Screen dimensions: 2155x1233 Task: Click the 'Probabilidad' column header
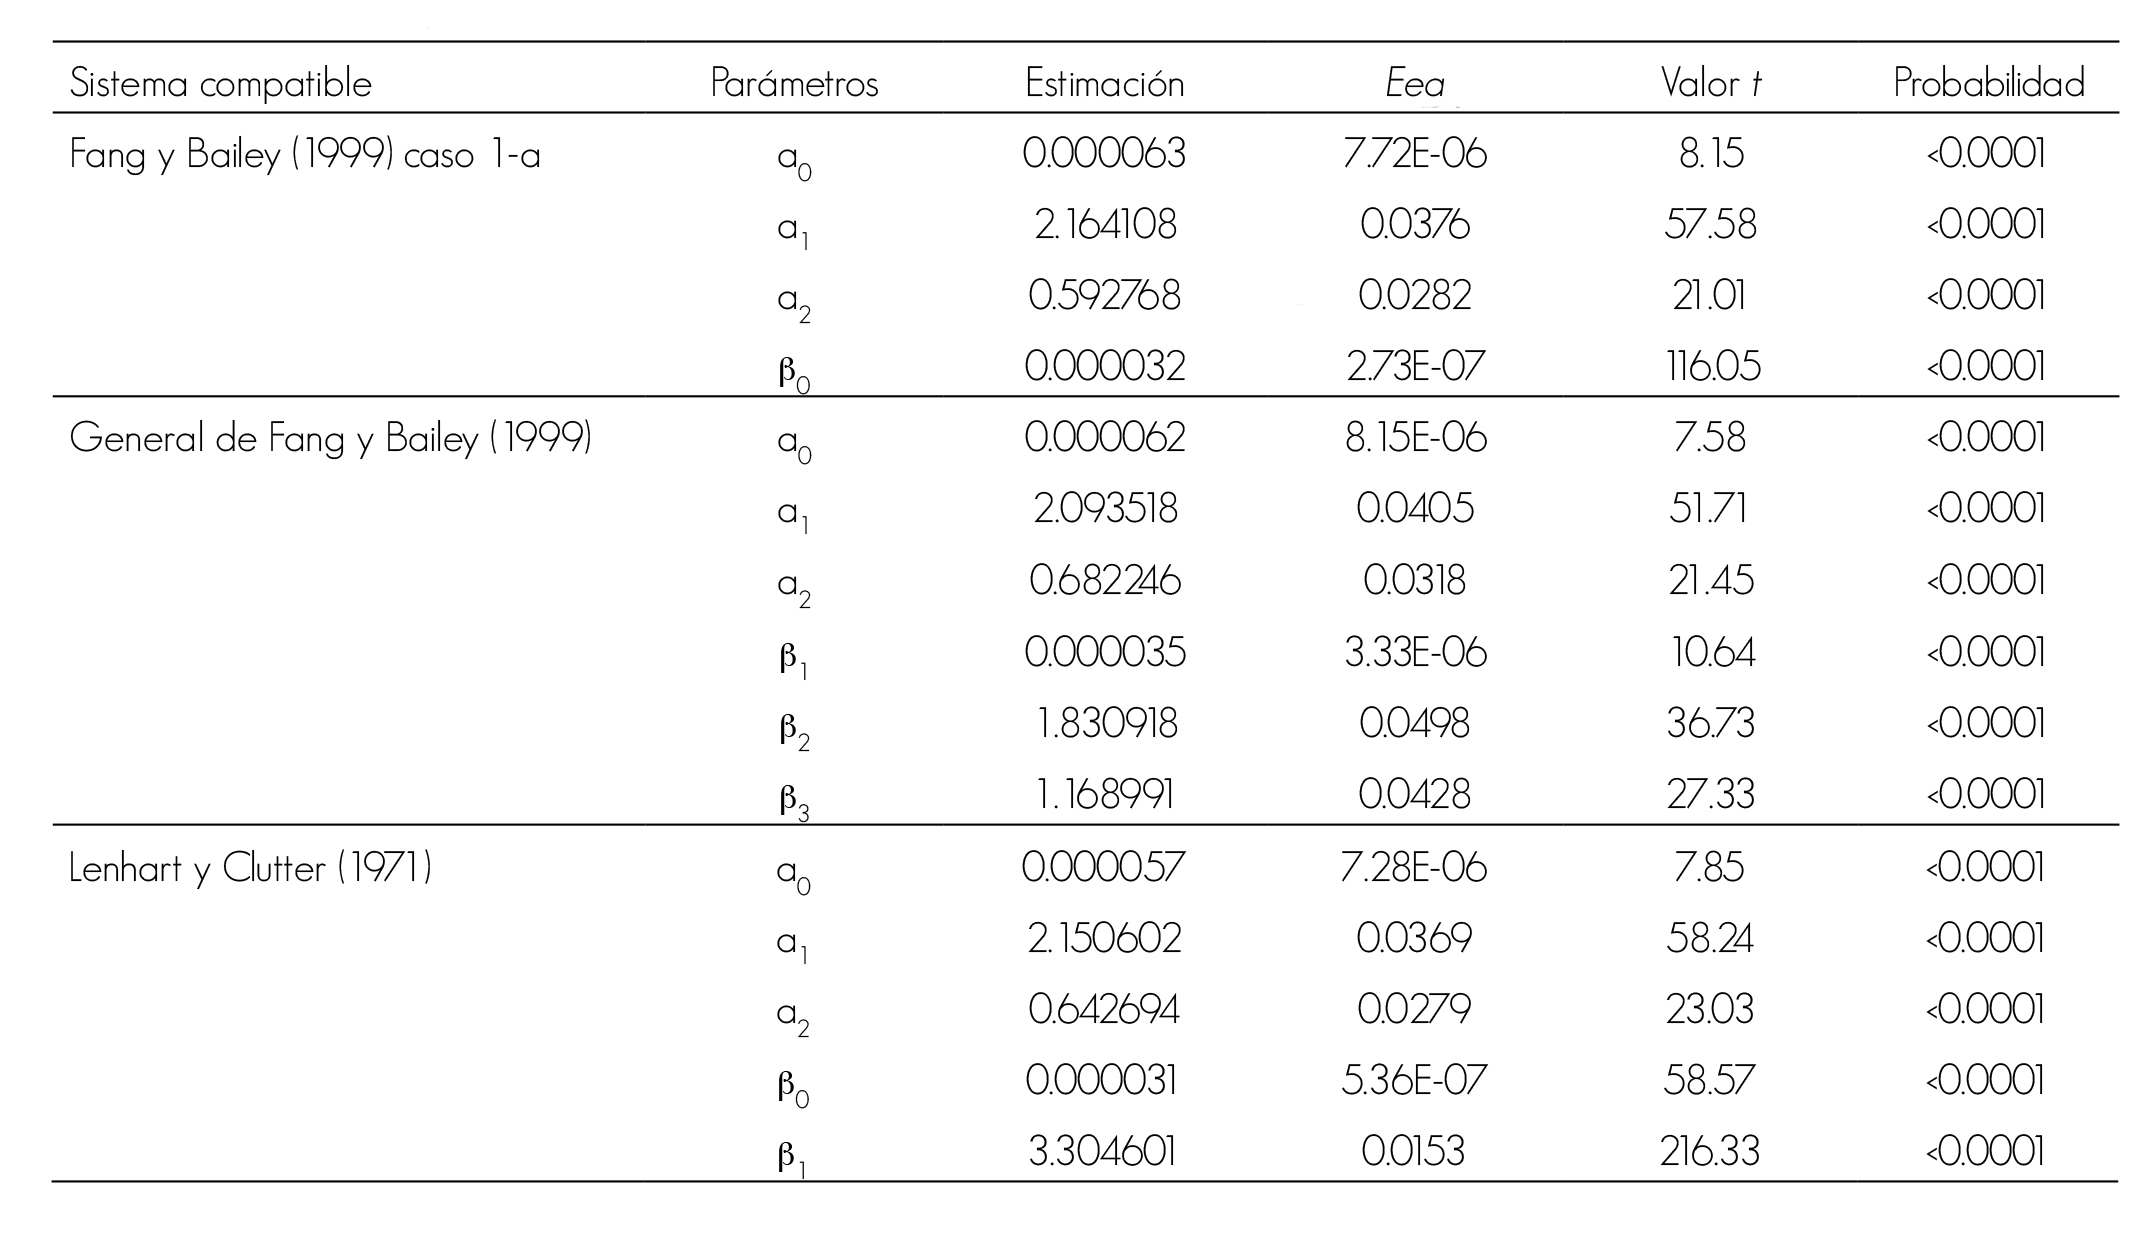tap(1988, 84)
